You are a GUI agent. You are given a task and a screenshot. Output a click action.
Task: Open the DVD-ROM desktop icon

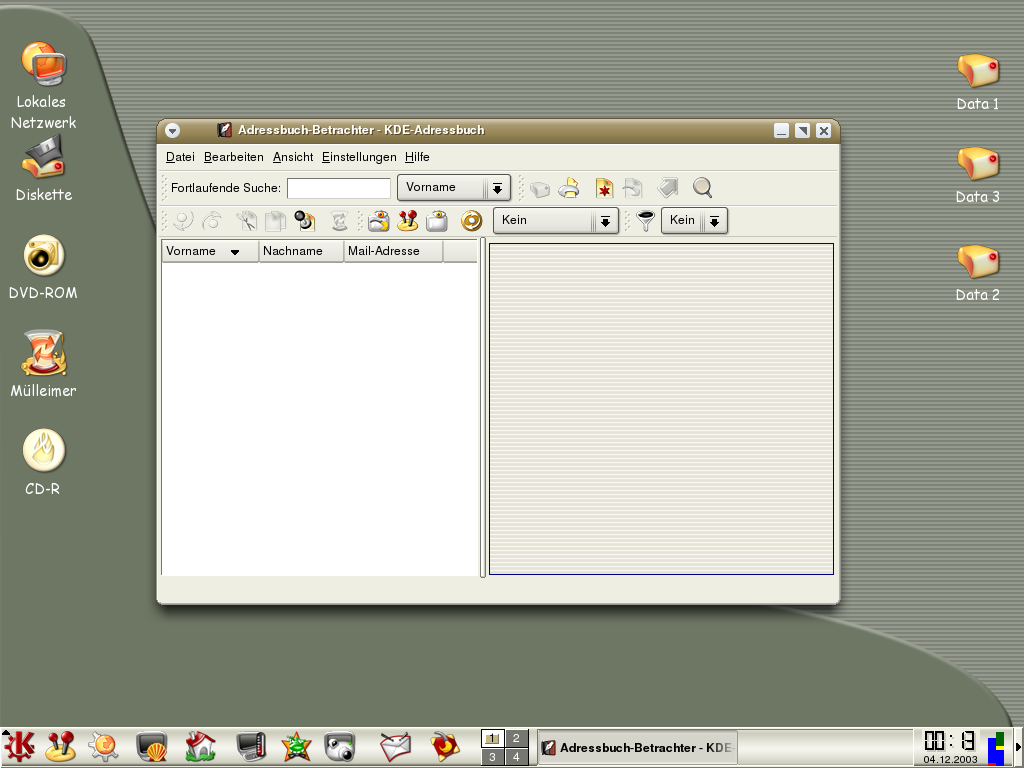click(43, 266)
